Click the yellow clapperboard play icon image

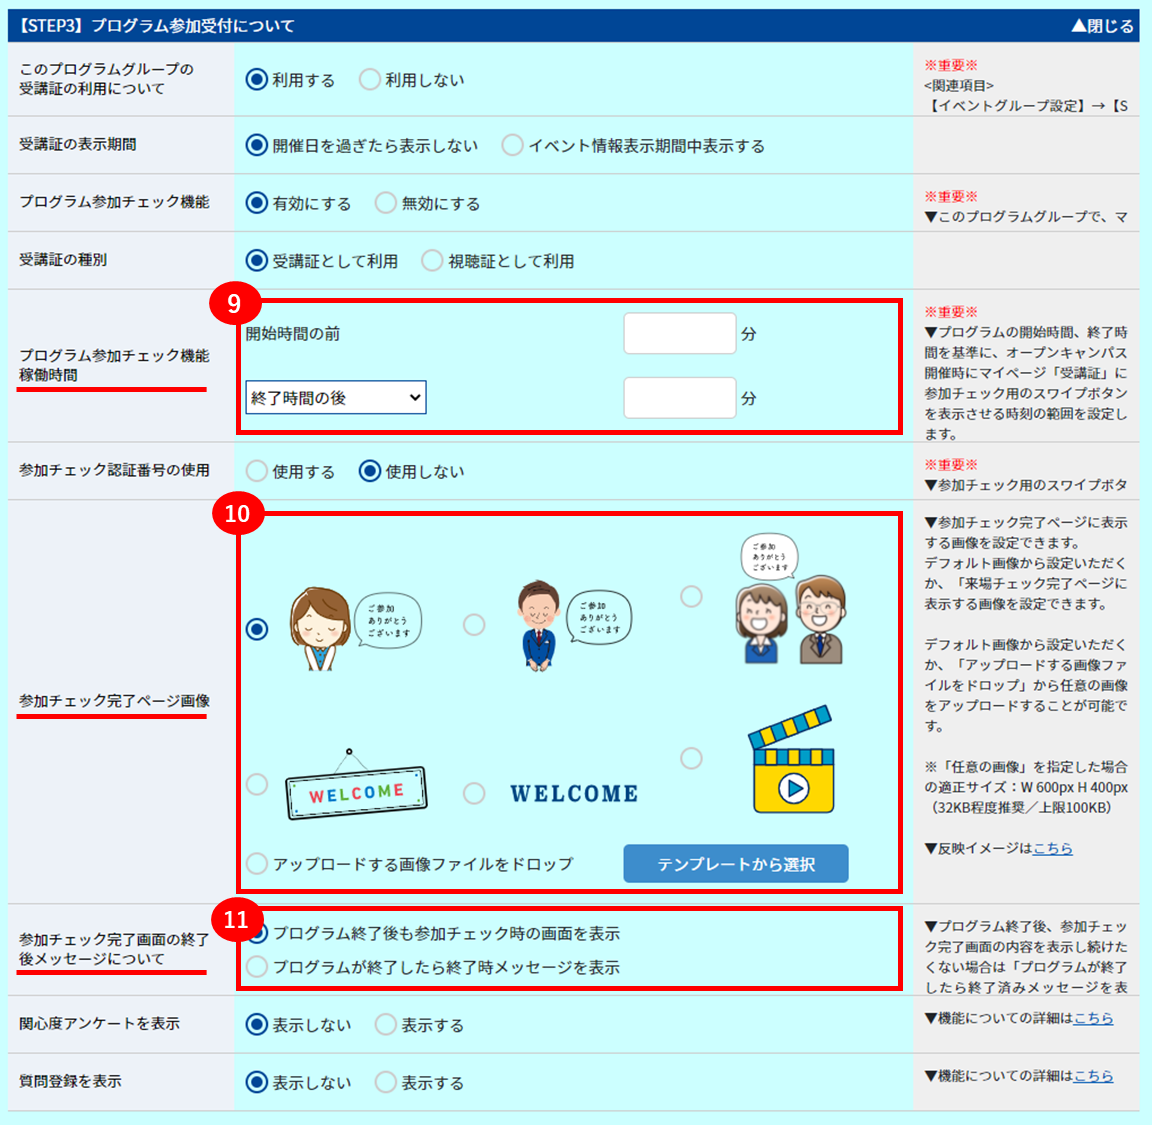click(x=791, y=760)
